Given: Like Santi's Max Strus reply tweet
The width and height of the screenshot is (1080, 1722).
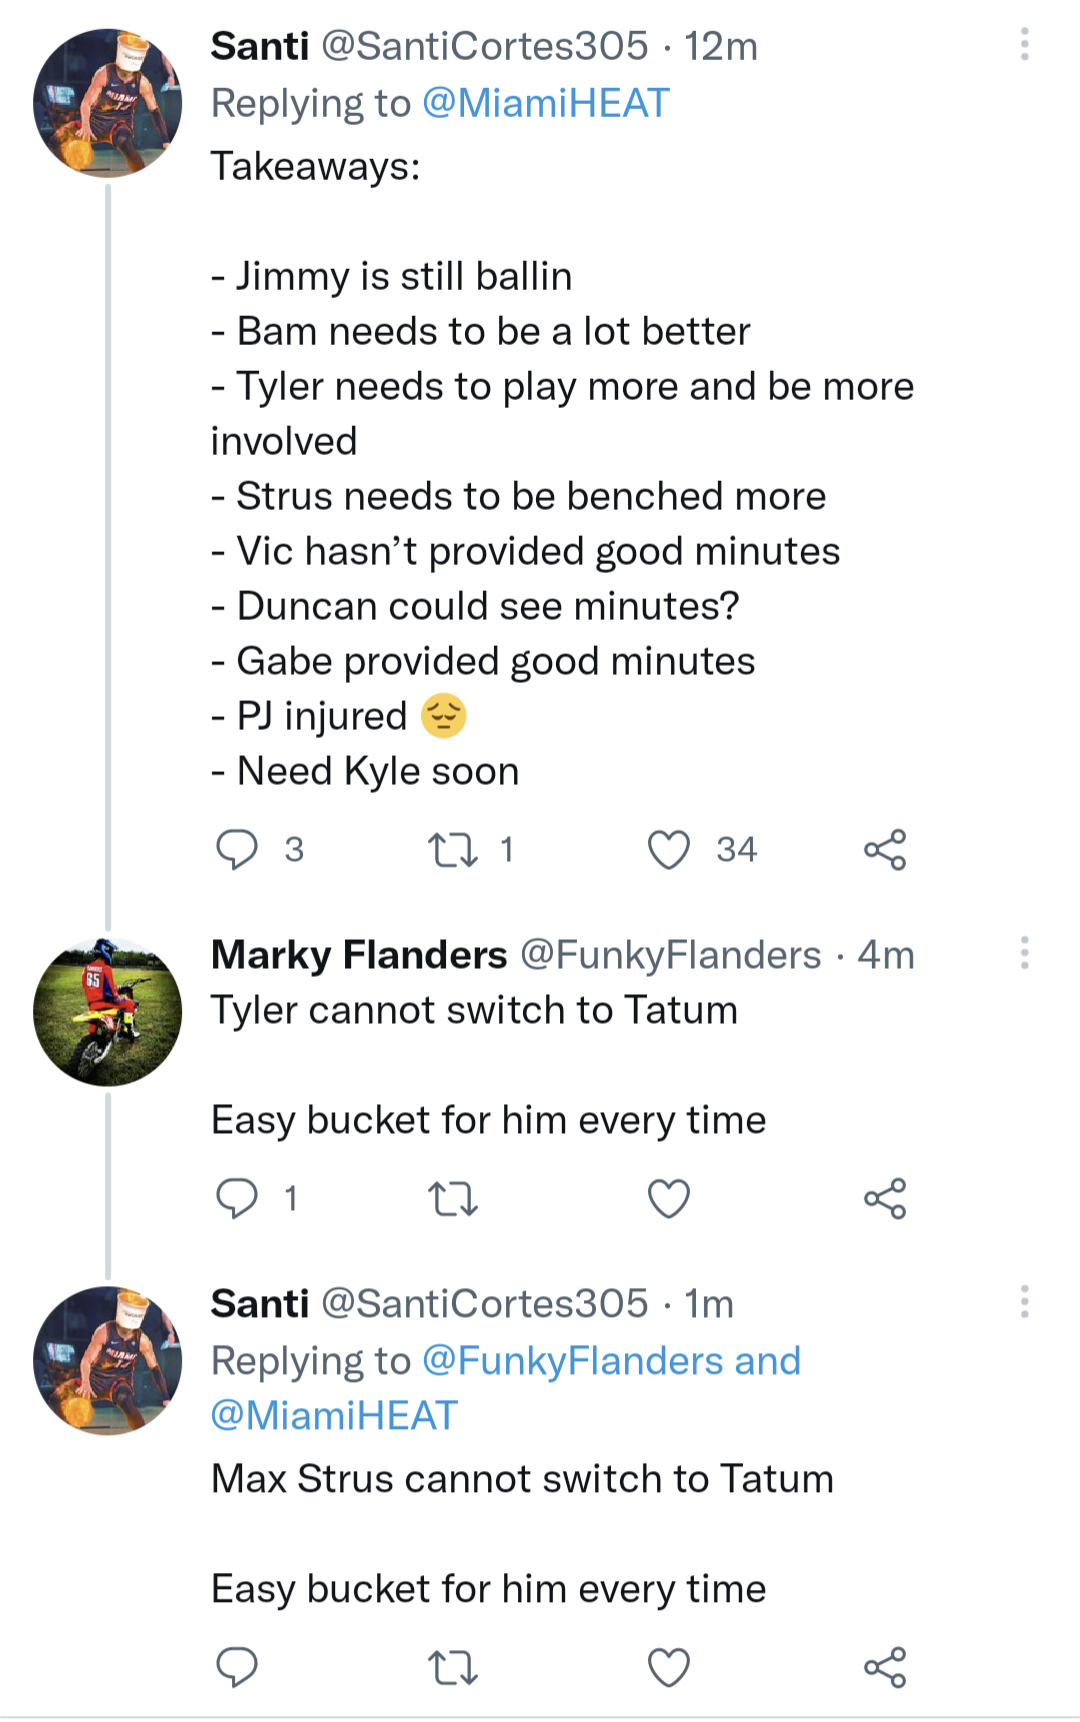Looking at the screenshot, I should coord(669,1667).
